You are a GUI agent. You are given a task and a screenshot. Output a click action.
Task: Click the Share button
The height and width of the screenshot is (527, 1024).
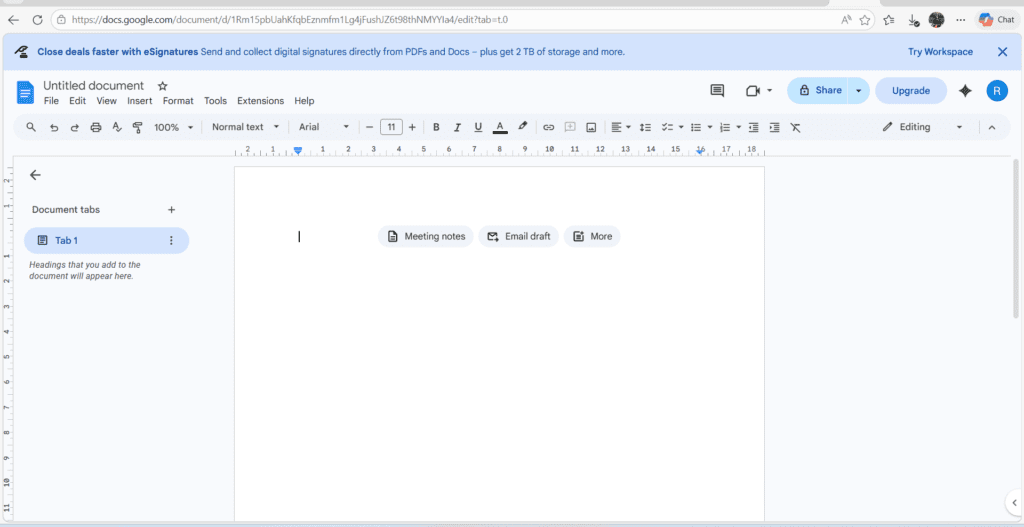[x=818, y=91]
